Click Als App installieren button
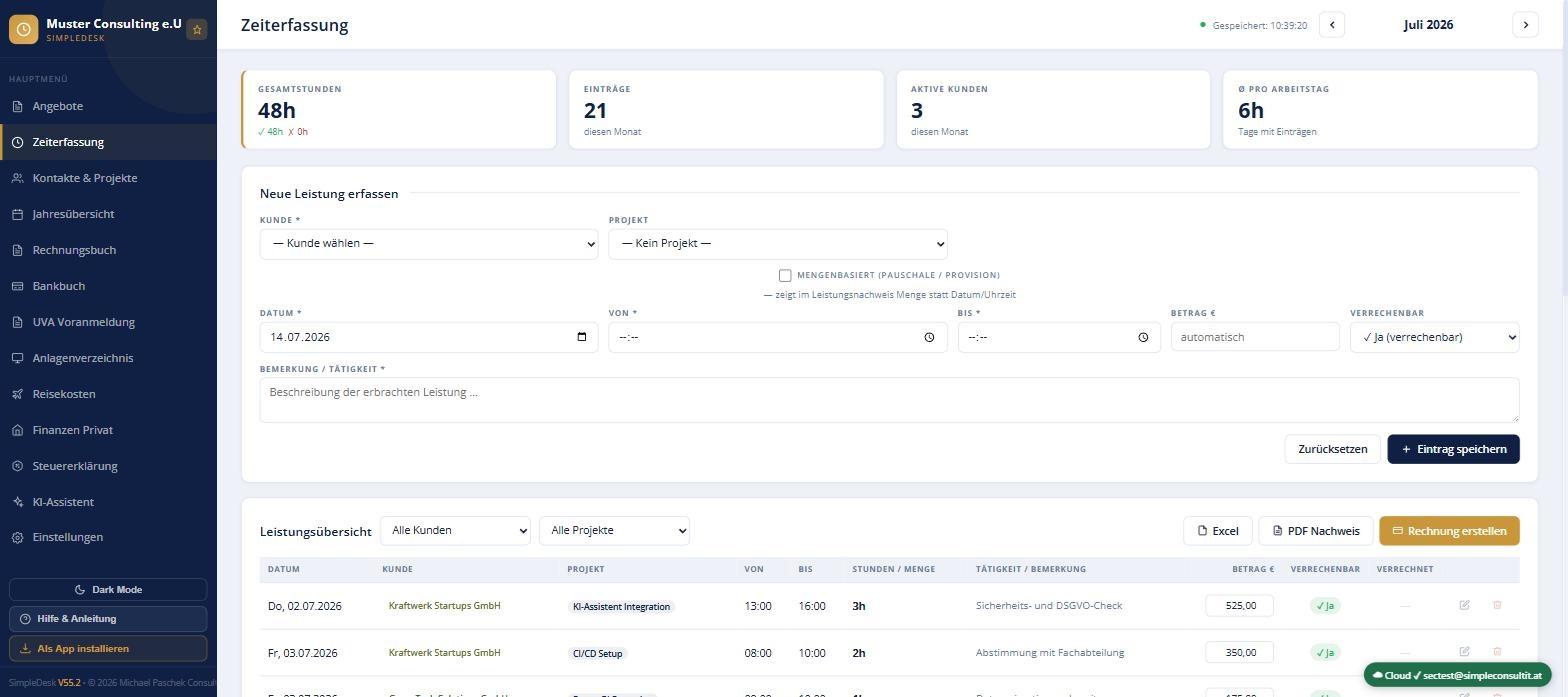 pos(108,649)
